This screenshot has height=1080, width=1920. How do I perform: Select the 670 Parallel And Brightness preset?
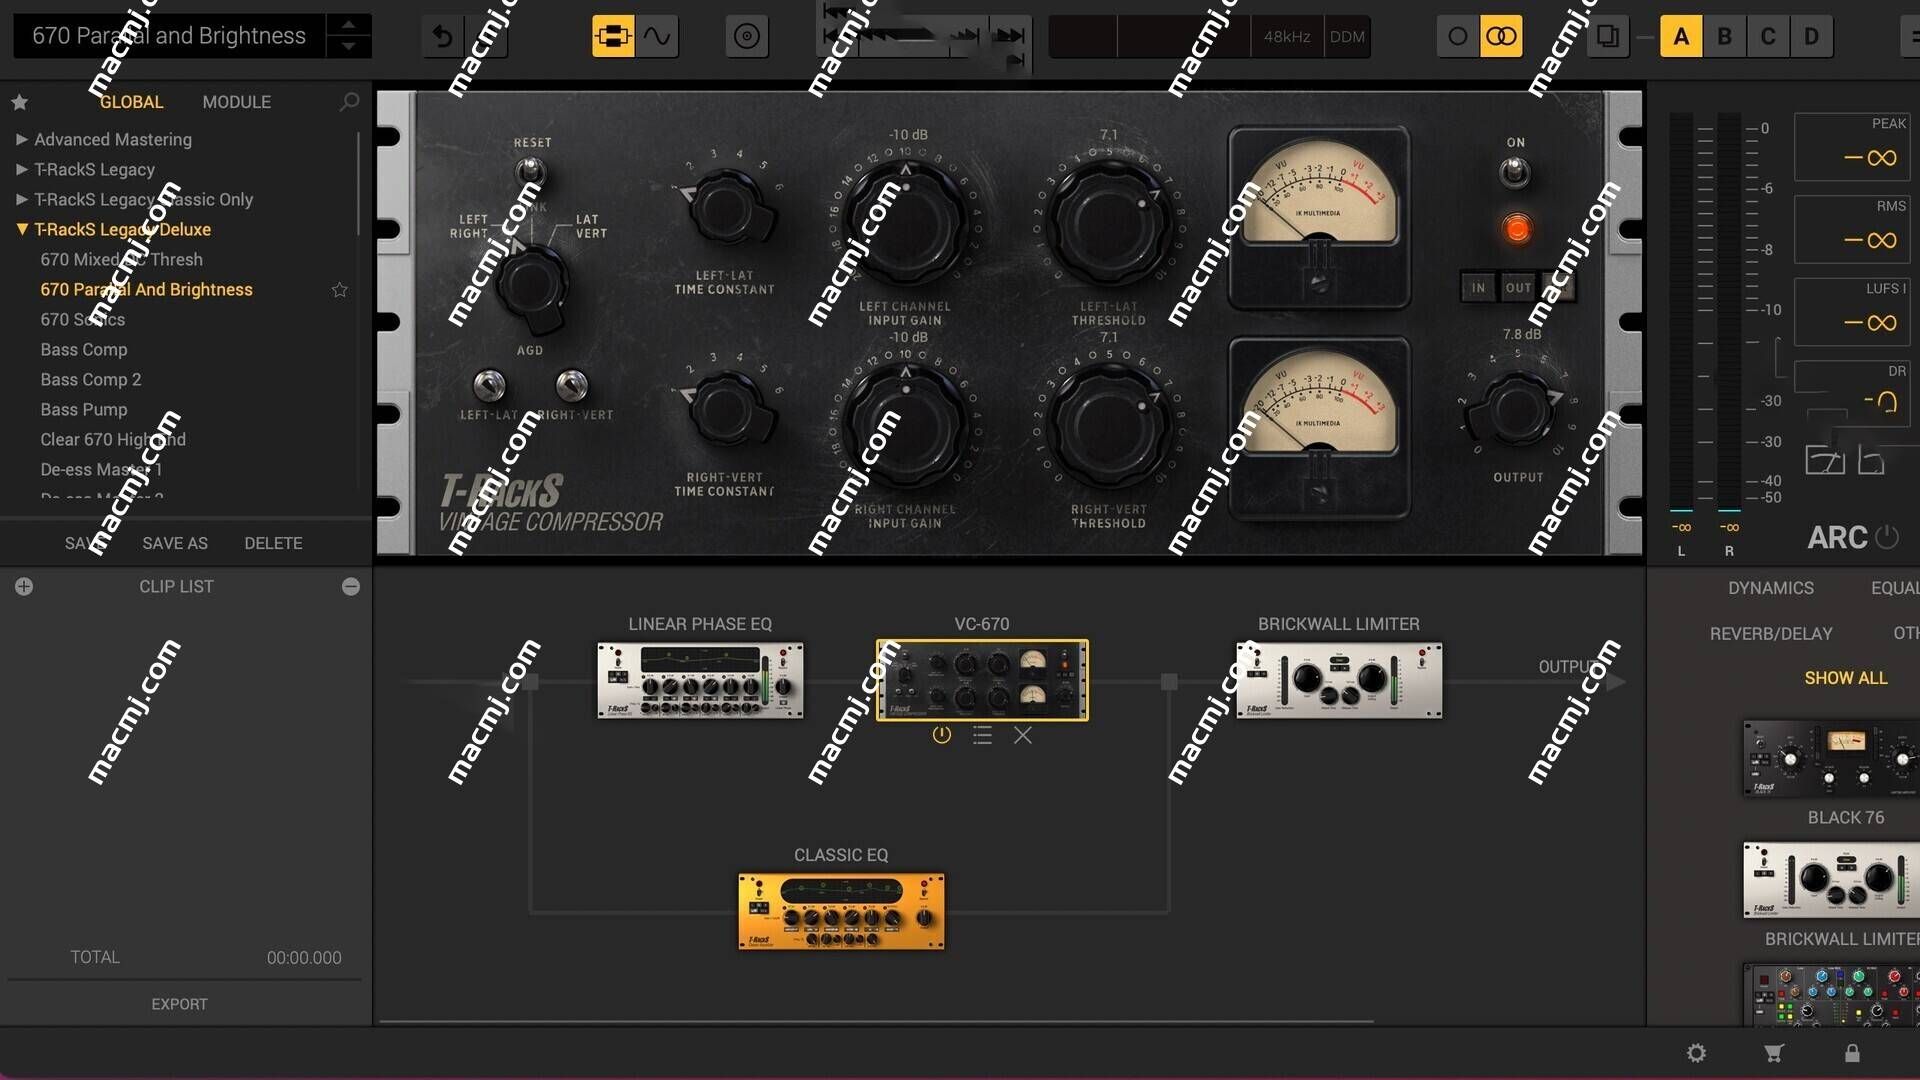pyautogui.click(x=146, y=289)
